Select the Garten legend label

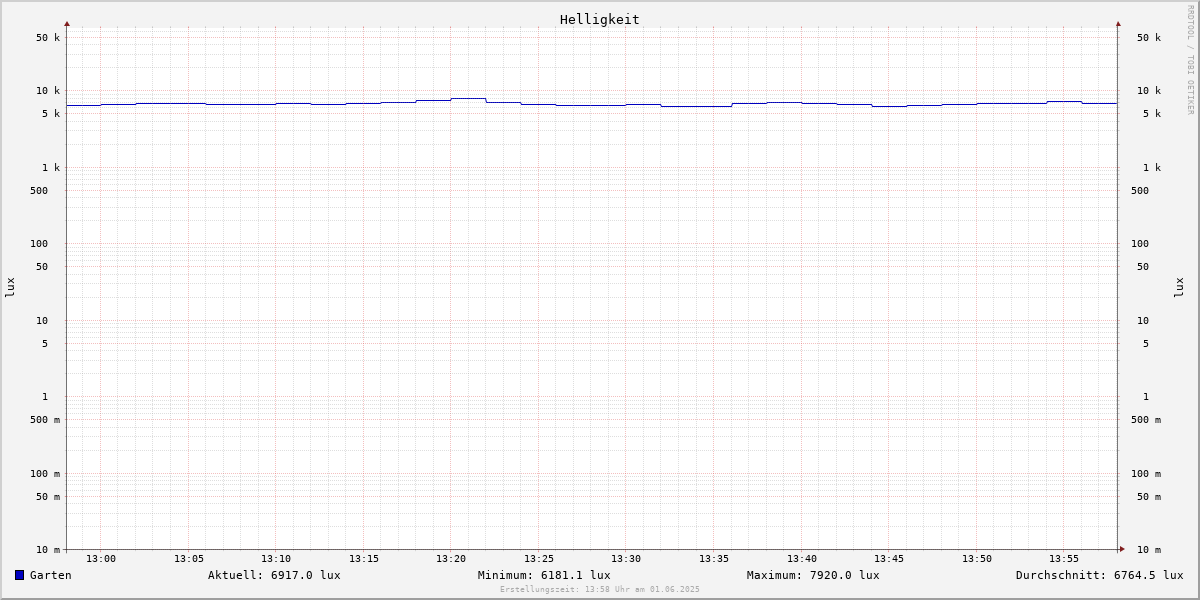51,575
